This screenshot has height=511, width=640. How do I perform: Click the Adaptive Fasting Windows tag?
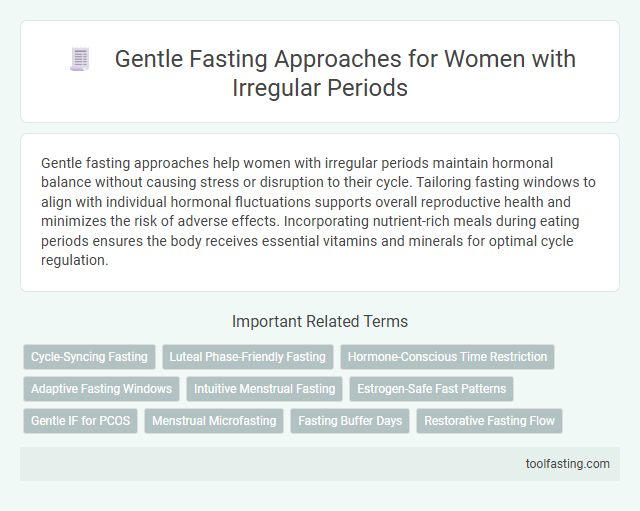click(x=101, y=389)
